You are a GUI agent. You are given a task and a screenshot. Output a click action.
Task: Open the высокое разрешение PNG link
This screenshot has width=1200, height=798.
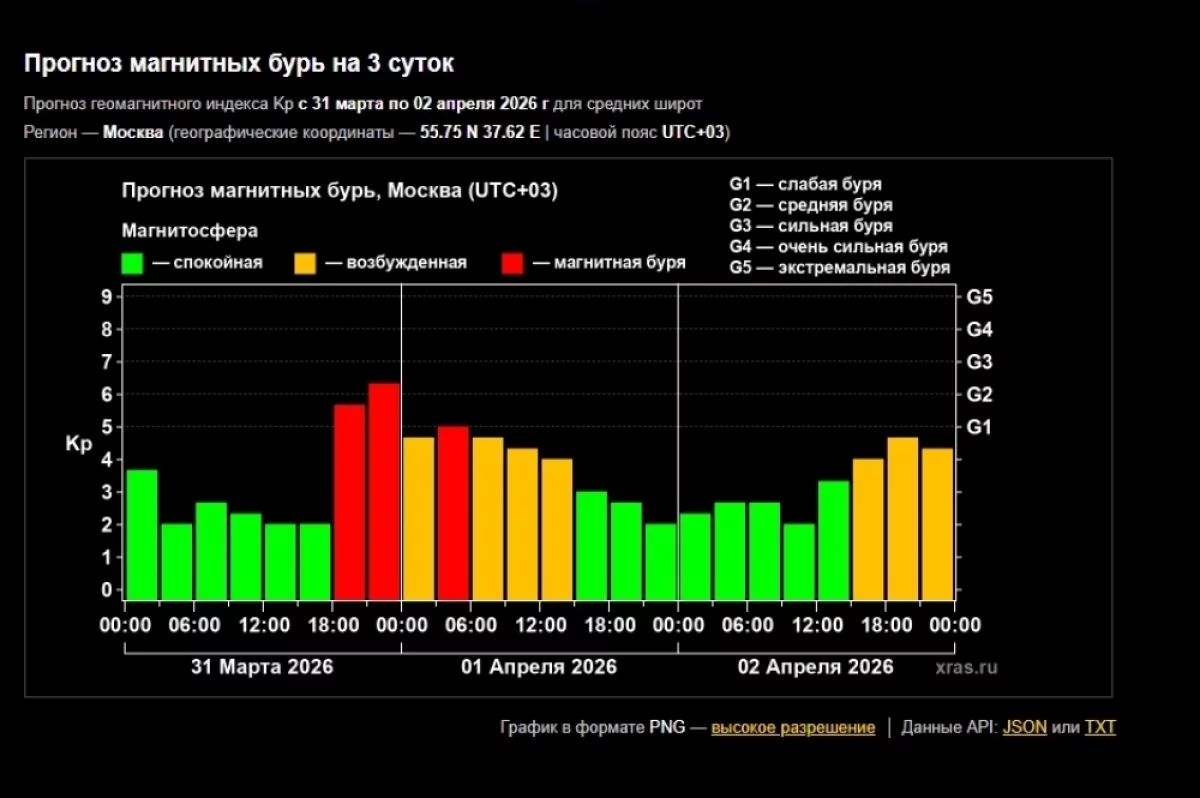coord(792,728)
